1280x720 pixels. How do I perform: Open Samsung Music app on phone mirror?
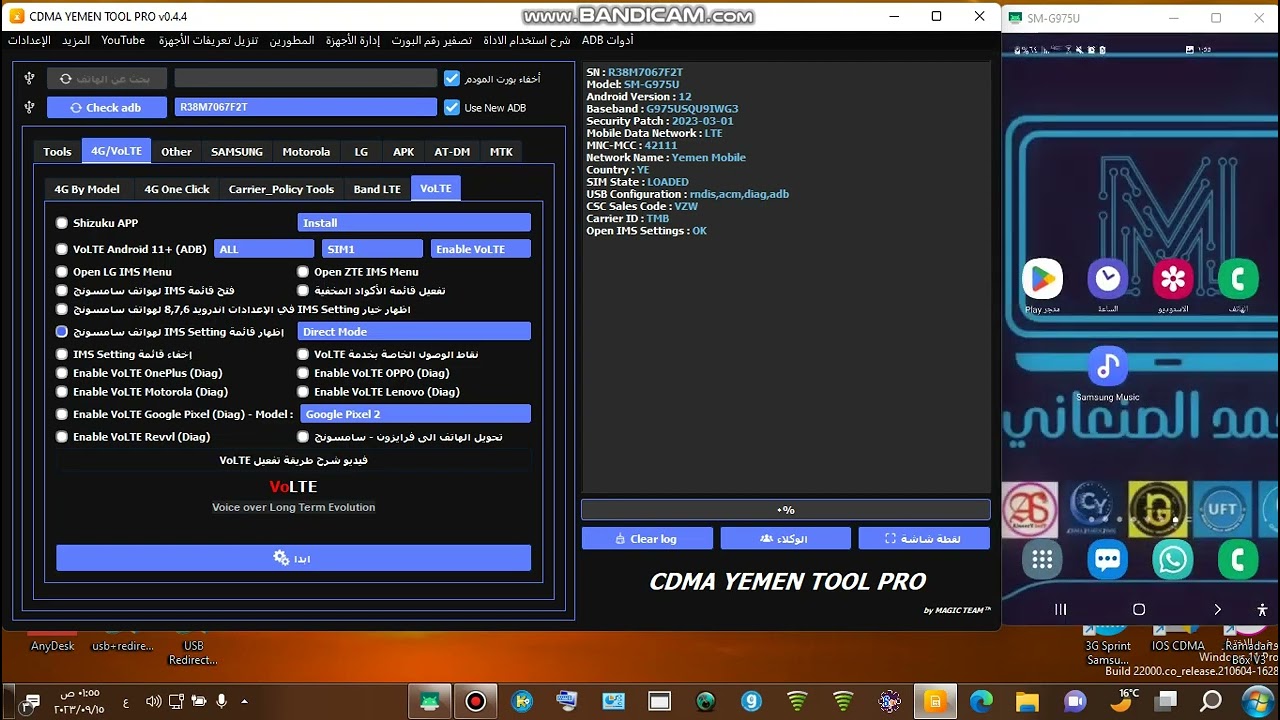(1107, 367)
